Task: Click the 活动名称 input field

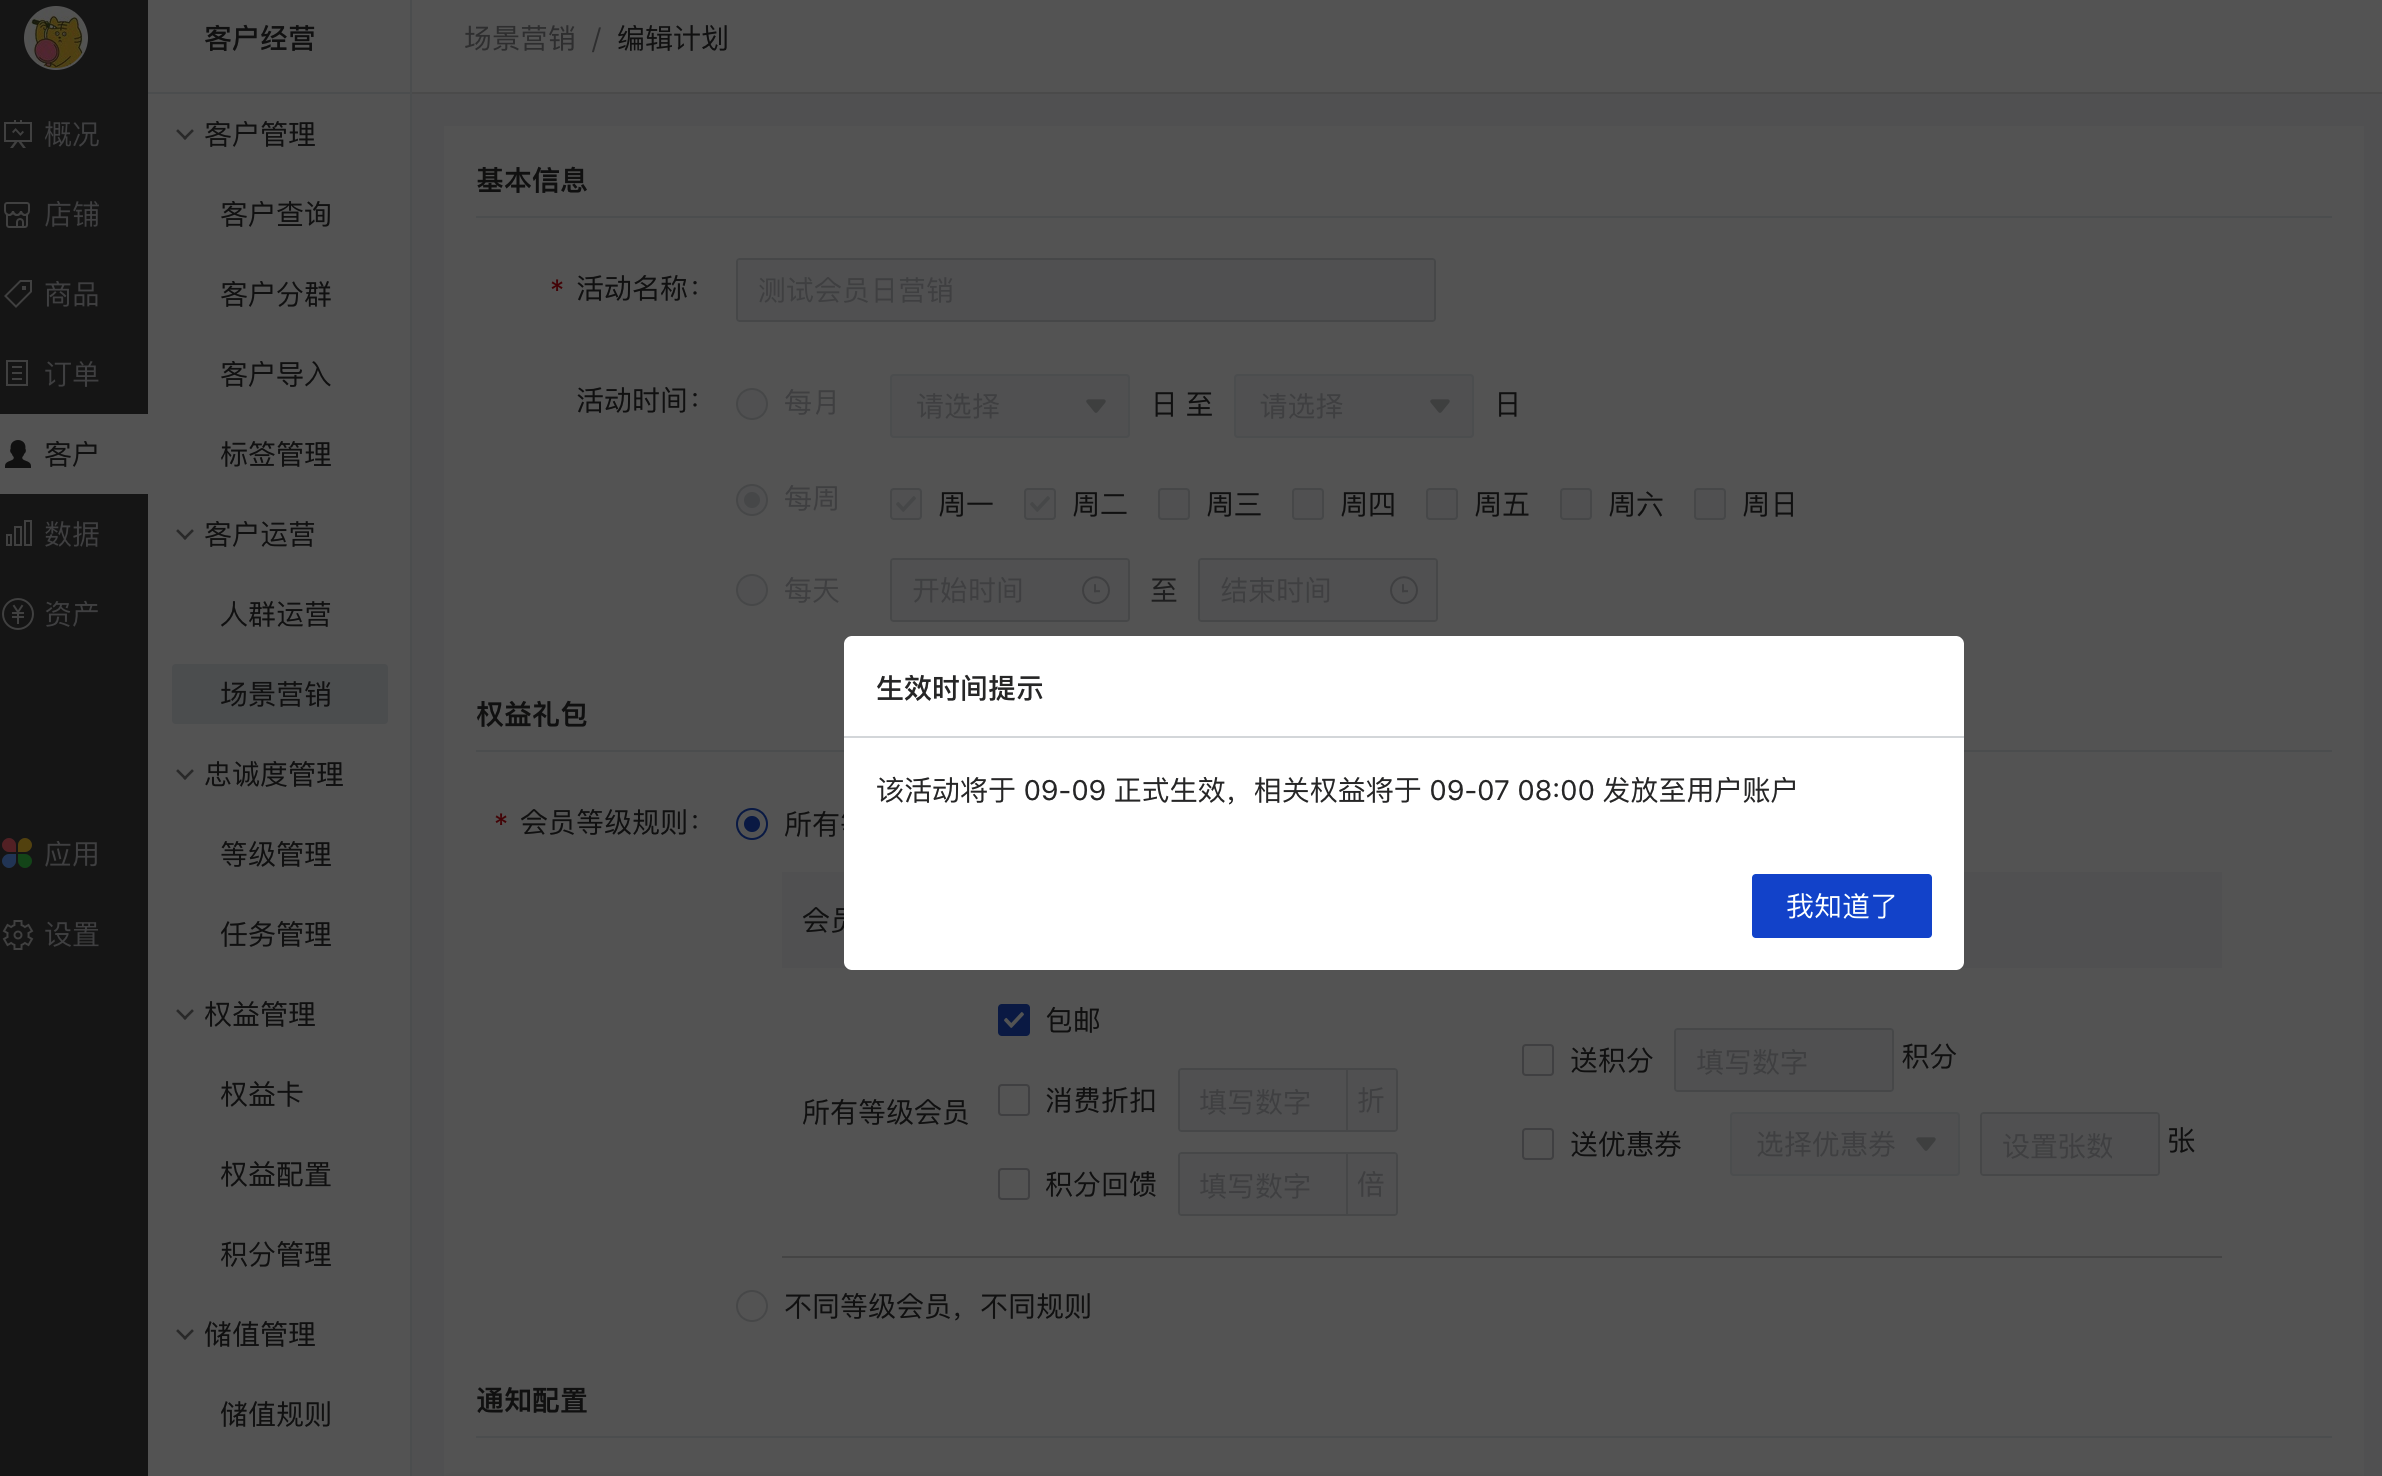Action: tap(1086, 290)
